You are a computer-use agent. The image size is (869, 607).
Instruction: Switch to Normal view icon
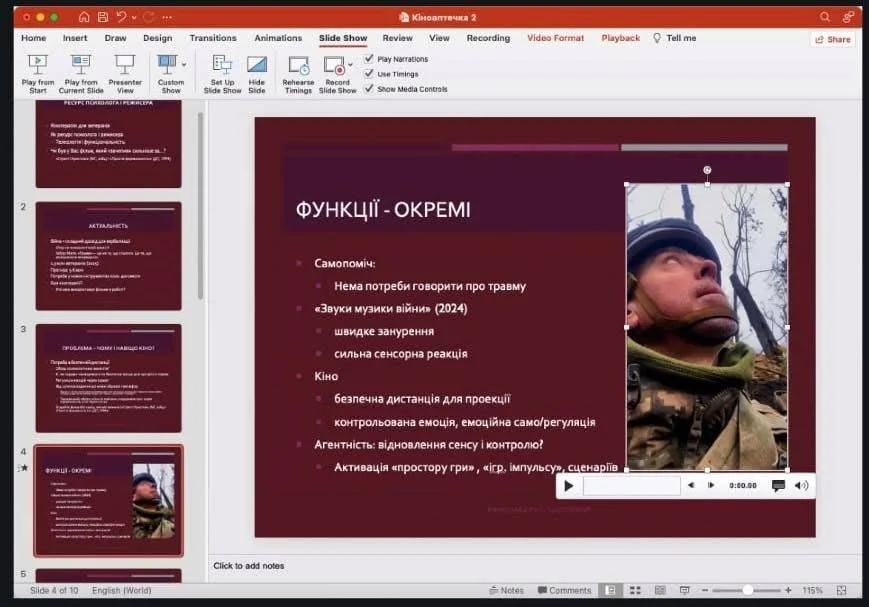point(610,590)
